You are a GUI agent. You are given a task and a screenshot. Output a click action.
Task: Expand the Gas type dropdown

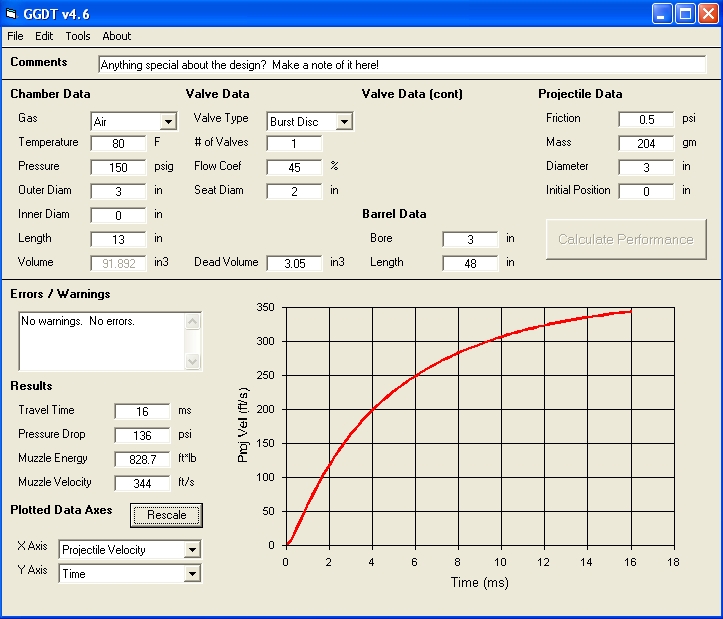(167, 122)
